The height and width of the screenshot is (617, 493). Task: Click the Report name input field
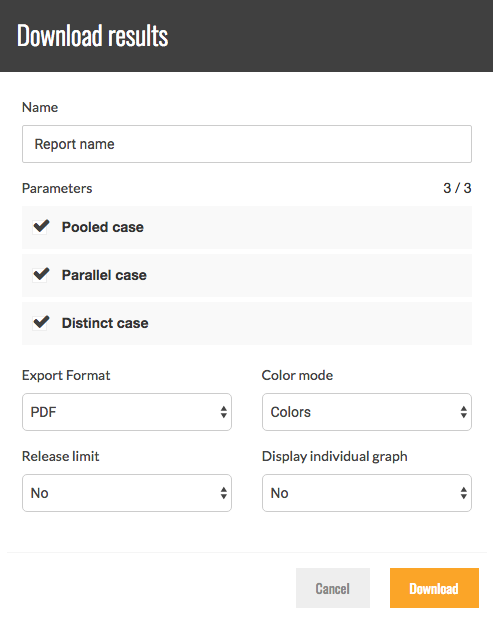tap(247, 144)
